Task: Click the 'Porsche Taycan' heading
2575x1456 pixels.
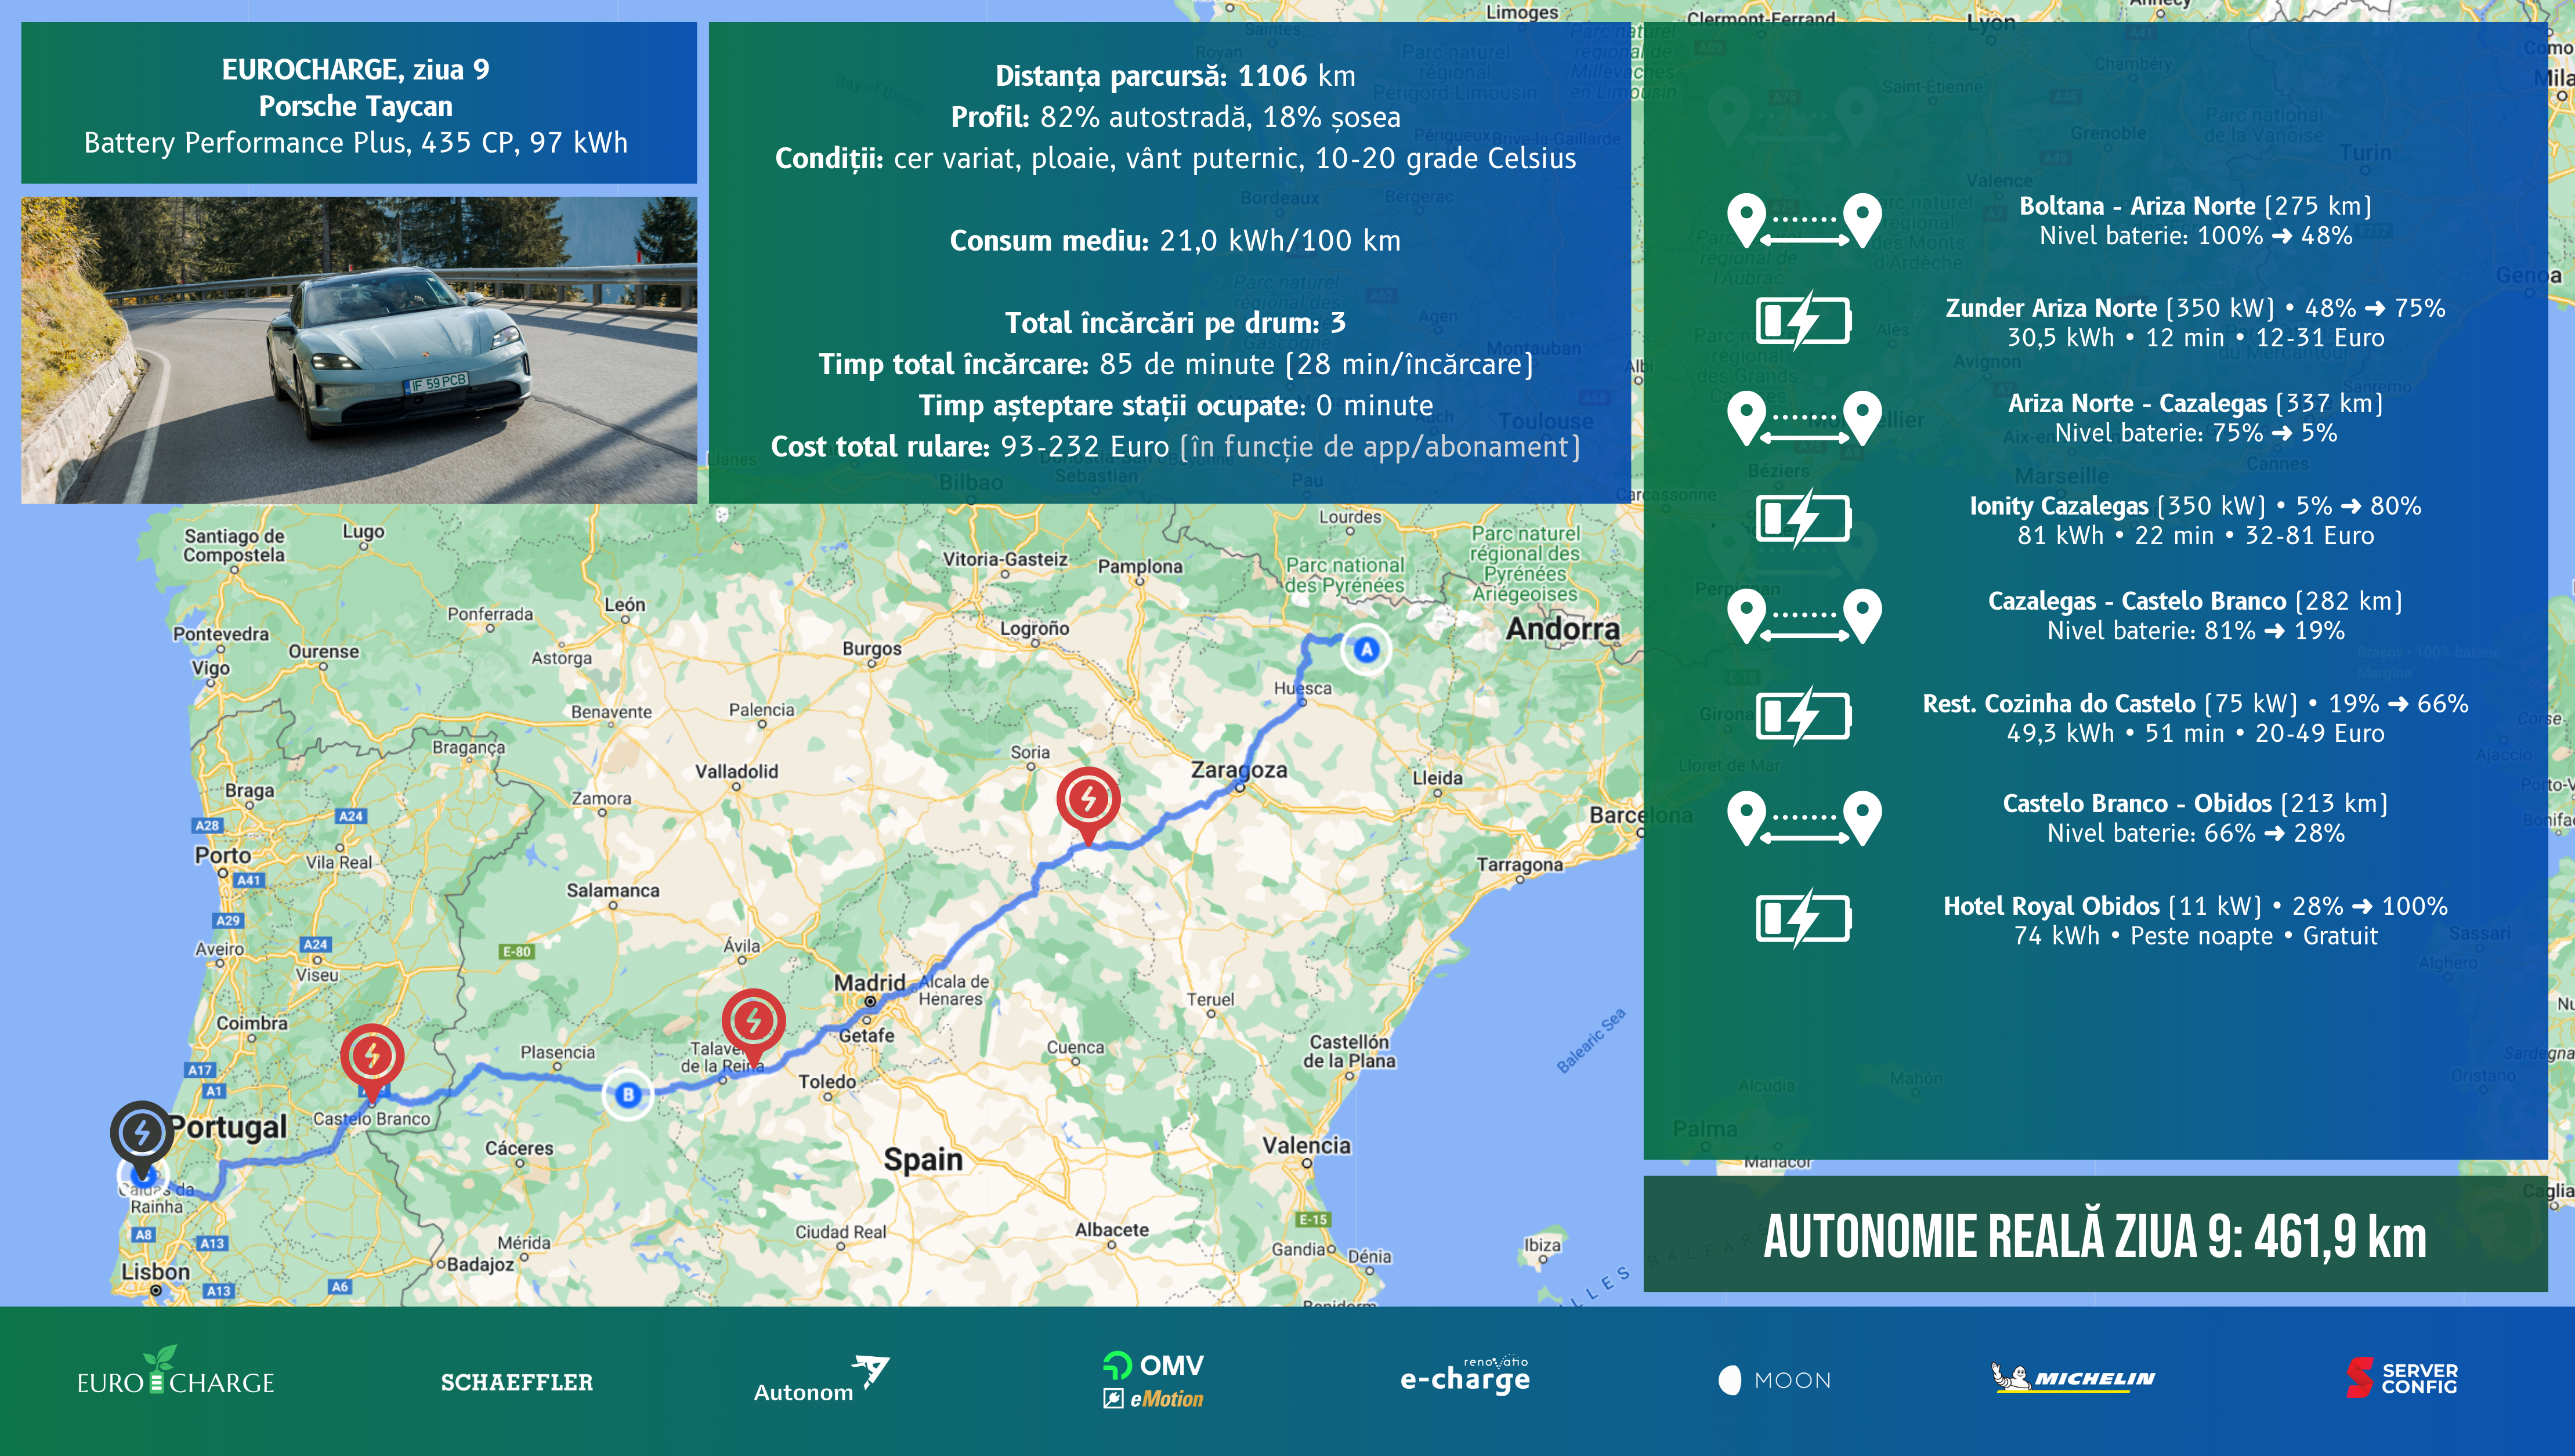Action: pyautogui.click(x=356, y=106)
